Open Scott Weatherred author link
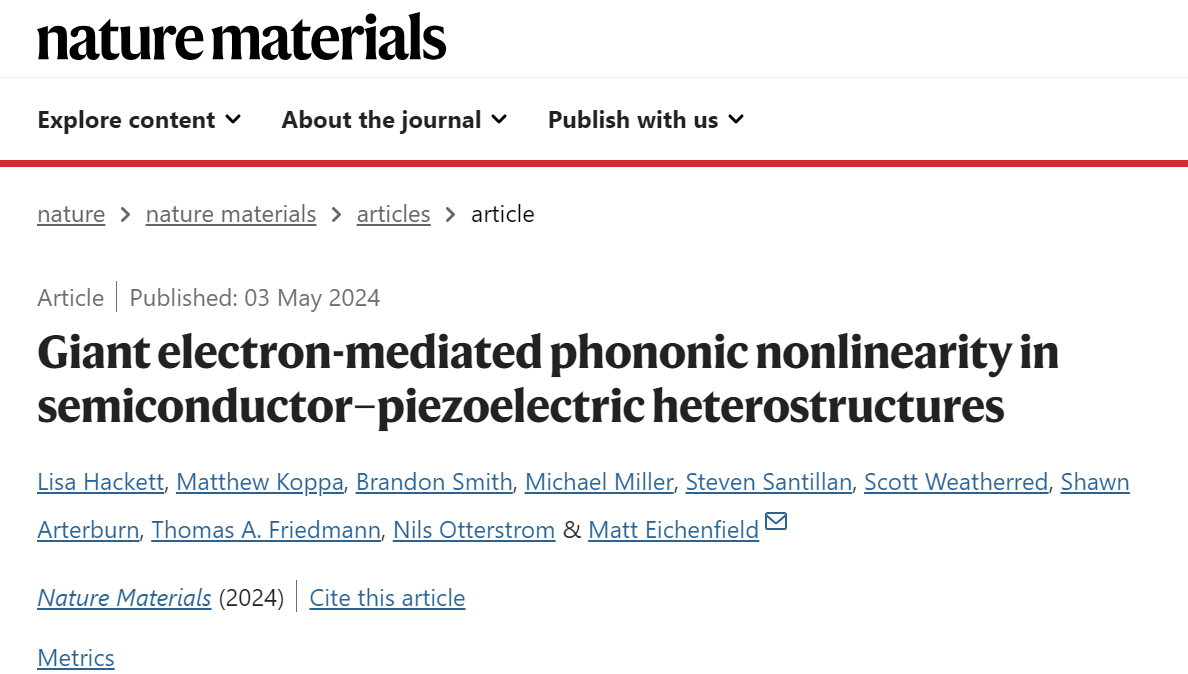1188x674 pixels. tap(956, 482)
